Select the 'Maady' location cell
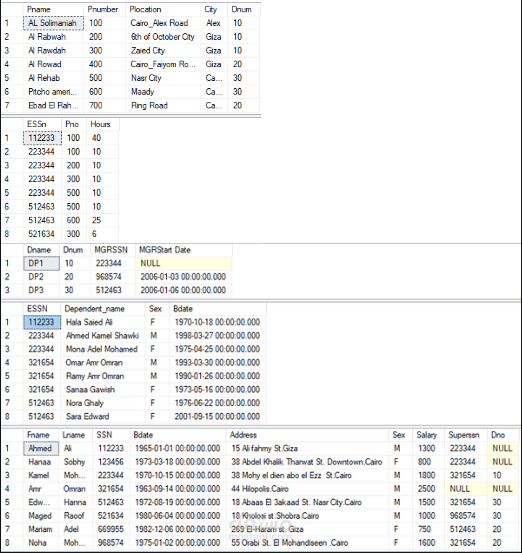This screenshot has height=553, width=522. coord(163,92)
